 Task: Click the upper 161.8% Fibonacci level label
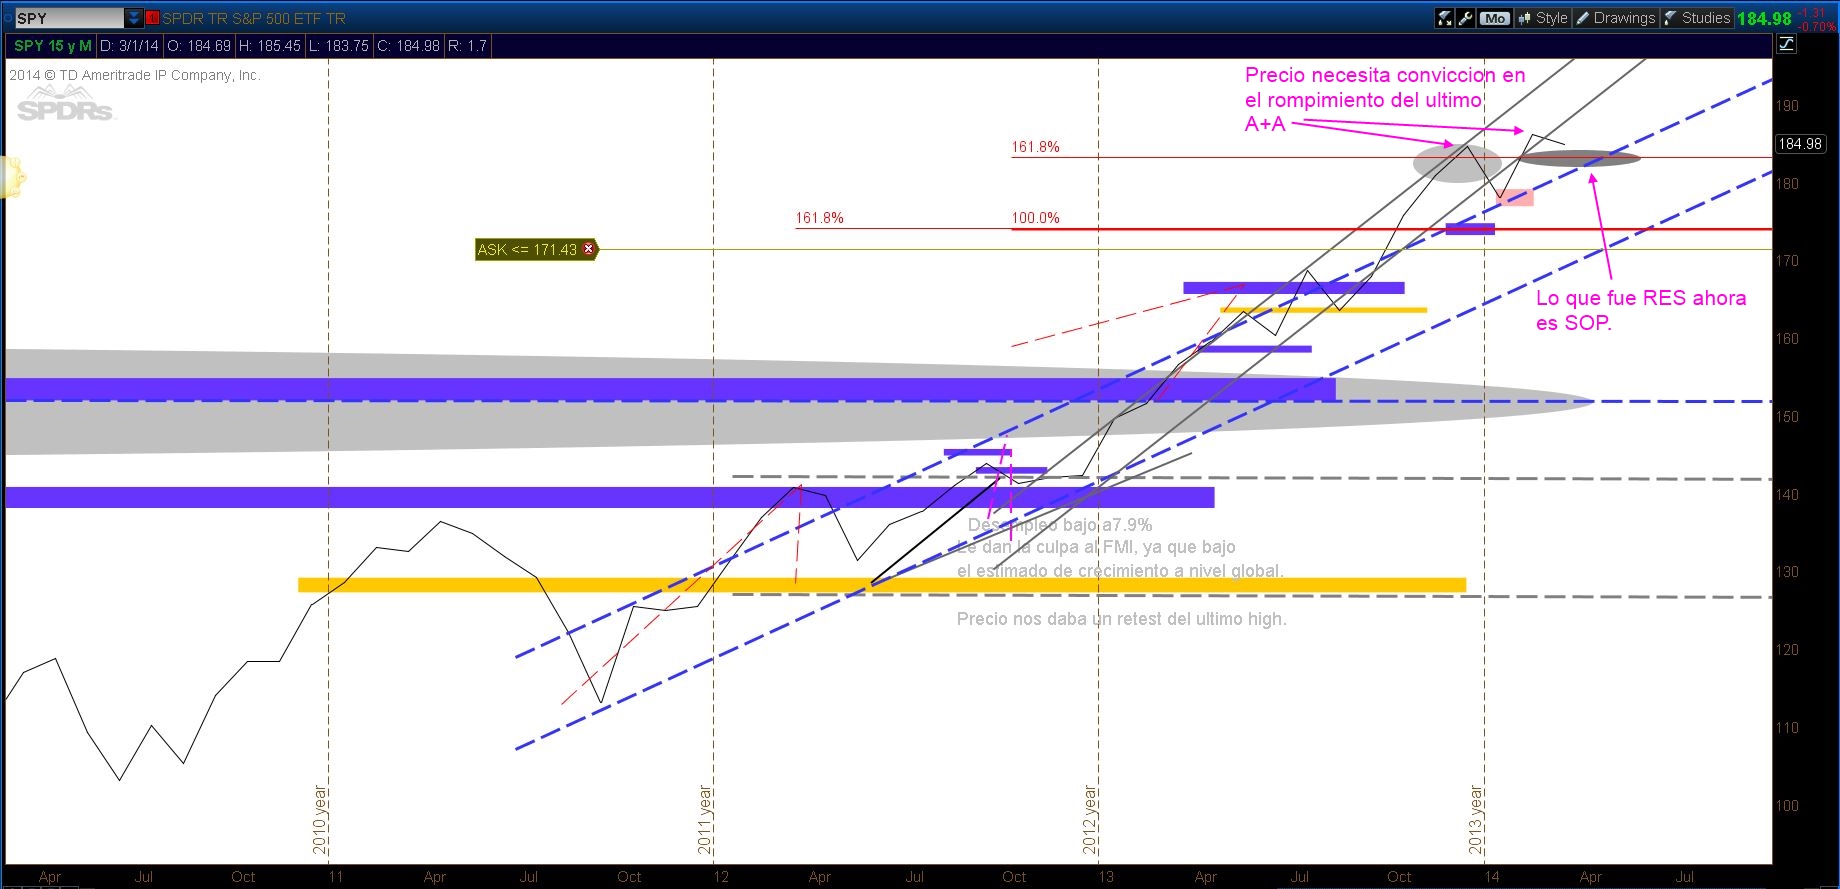coord(1035,147)
